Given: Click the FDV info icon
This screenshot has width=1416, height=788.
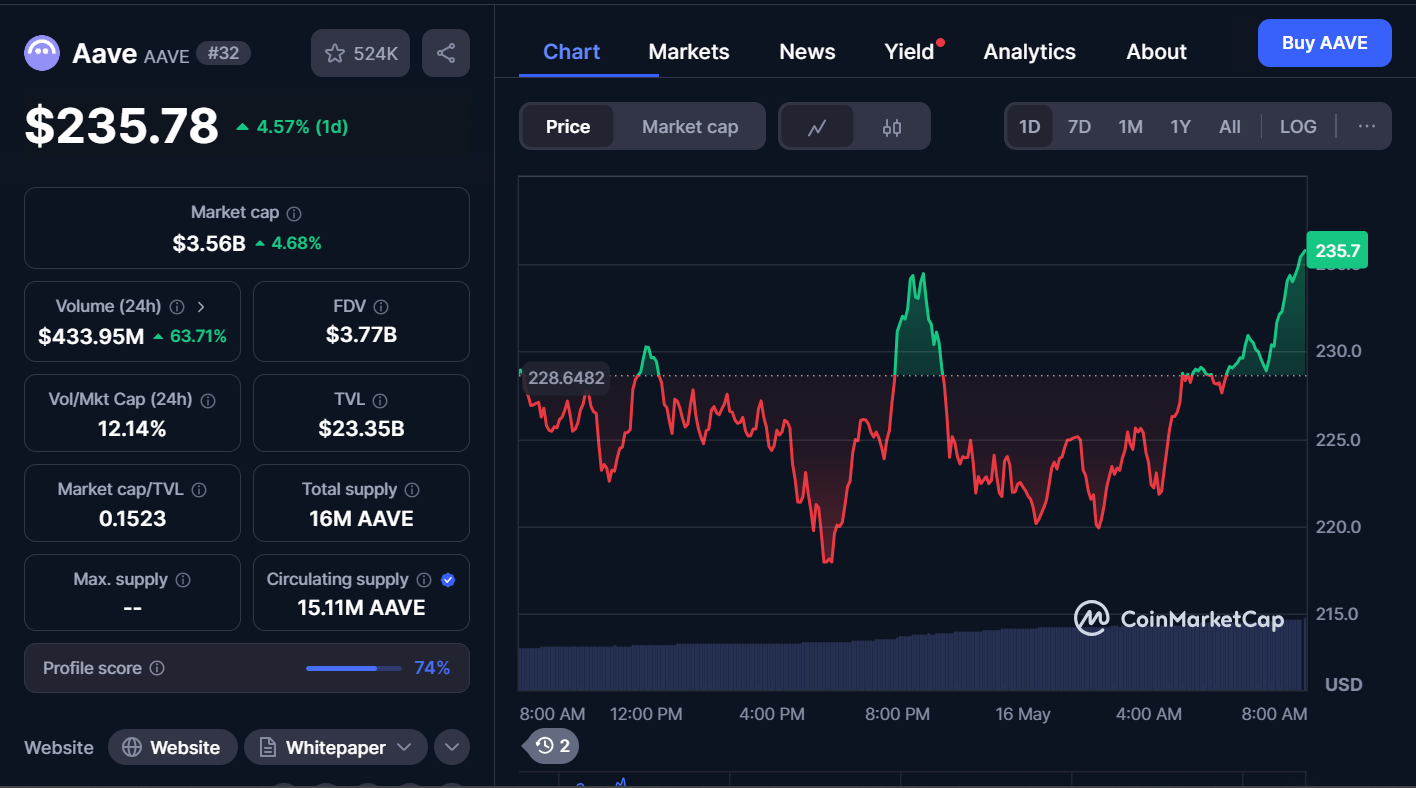Looking at the screenshot, I should pos(381,307).
